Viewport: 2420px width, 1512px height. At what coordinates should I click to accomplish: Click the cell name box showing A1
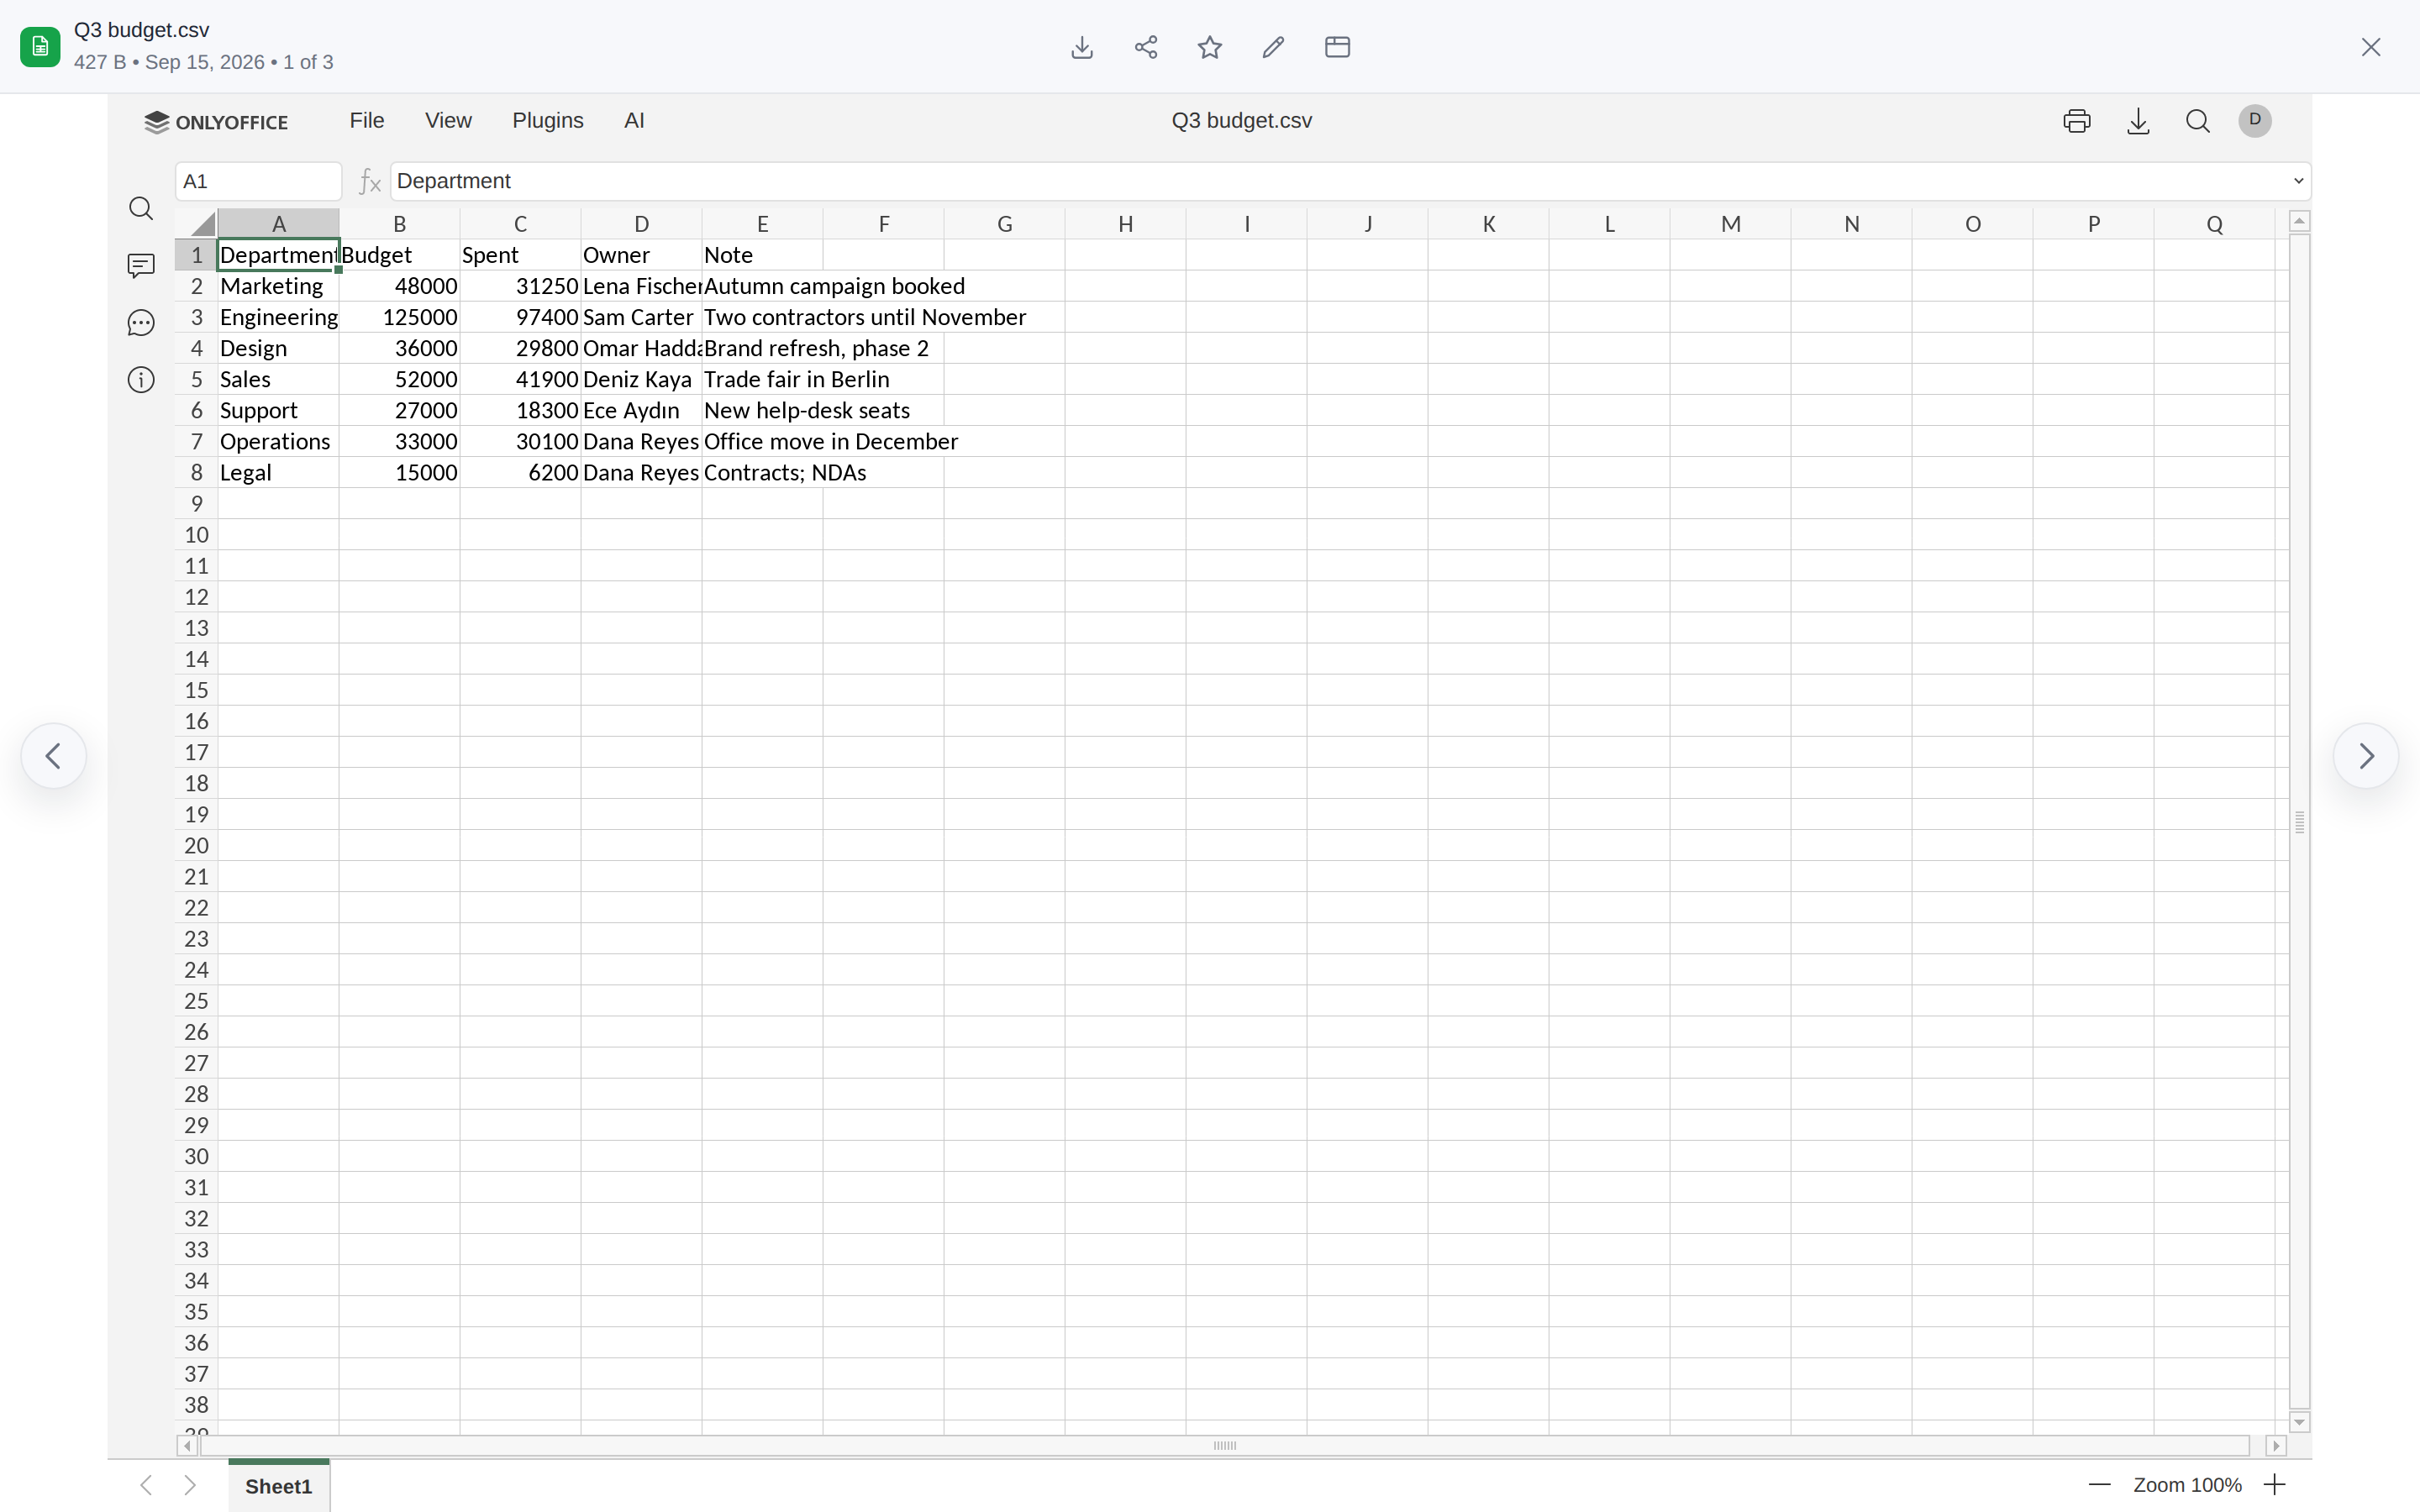259,181
